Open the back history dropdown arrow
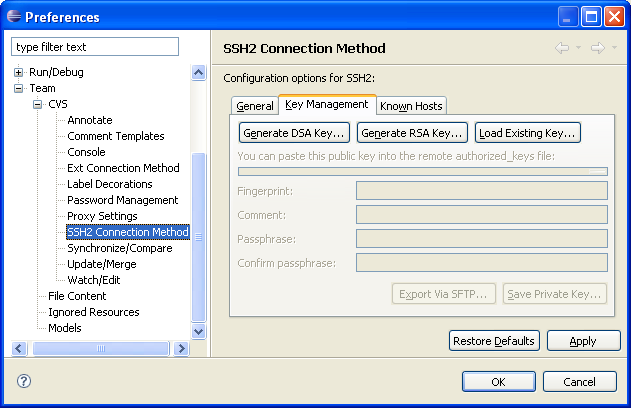Image resolution: width=631 pixels, height=408 pixels. pos(578,47)
